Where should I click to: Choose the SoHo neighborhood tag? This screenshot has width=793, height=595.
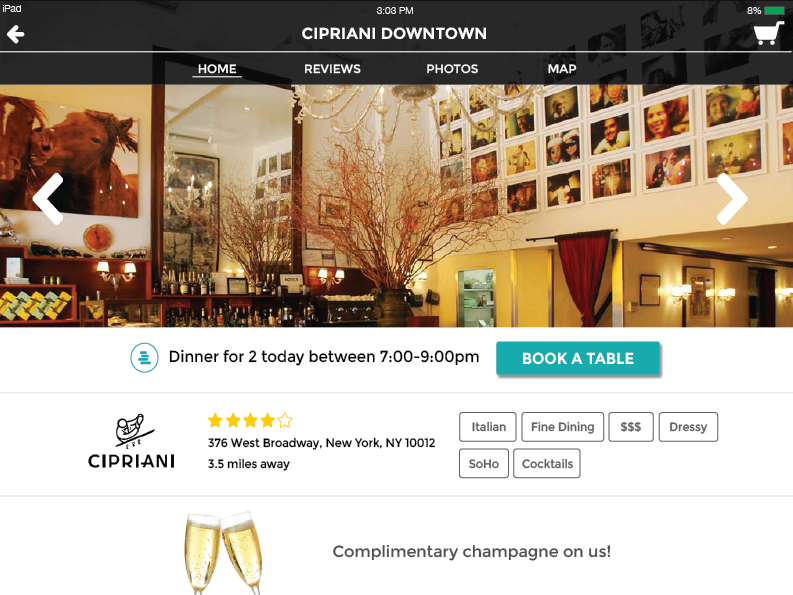point(483,463)
